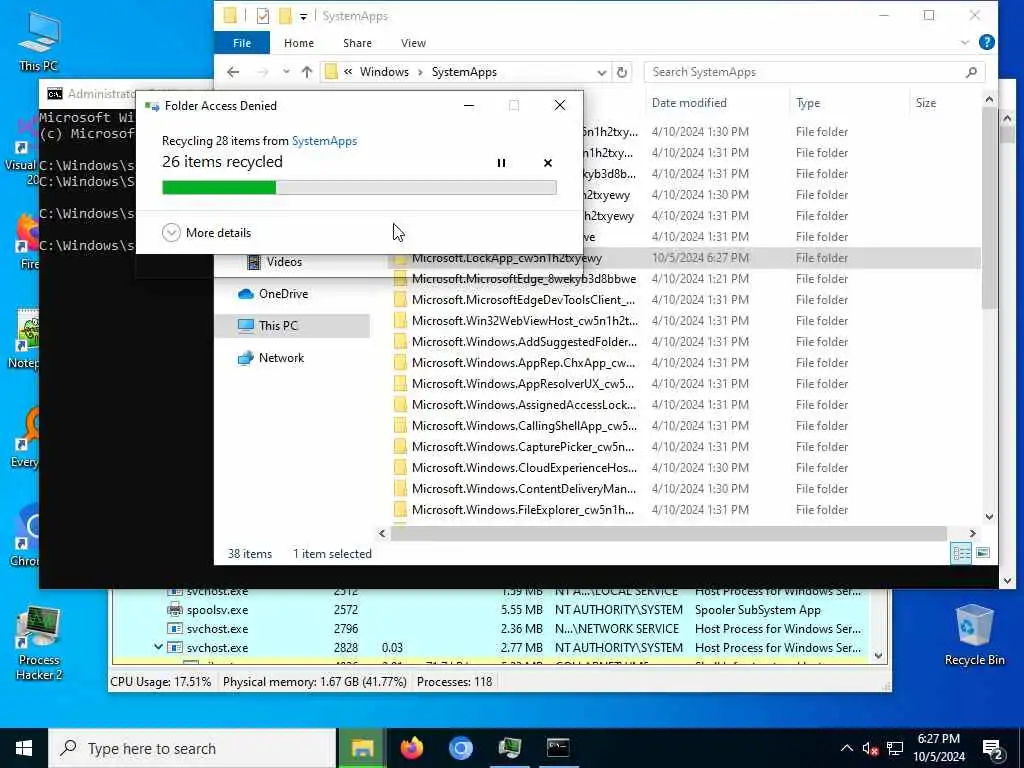Click the Properties checkmark quick access icon
Screen dimensions: 1024x768
click(263, 16)
